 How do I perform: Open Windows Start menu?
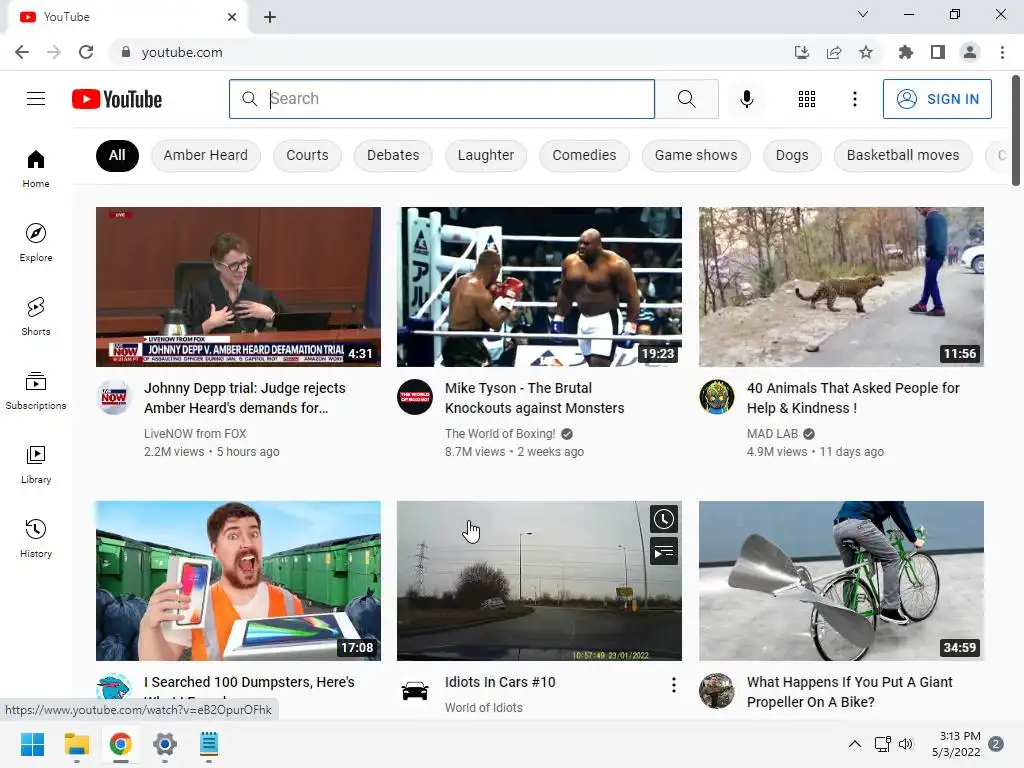pos(32,744)
